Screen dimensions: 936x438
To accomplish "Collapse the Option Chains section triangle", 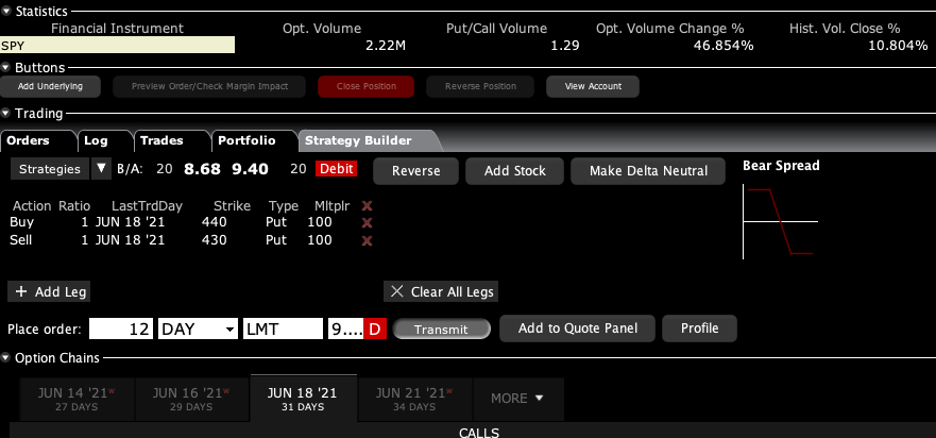I will tap(6, 358).
